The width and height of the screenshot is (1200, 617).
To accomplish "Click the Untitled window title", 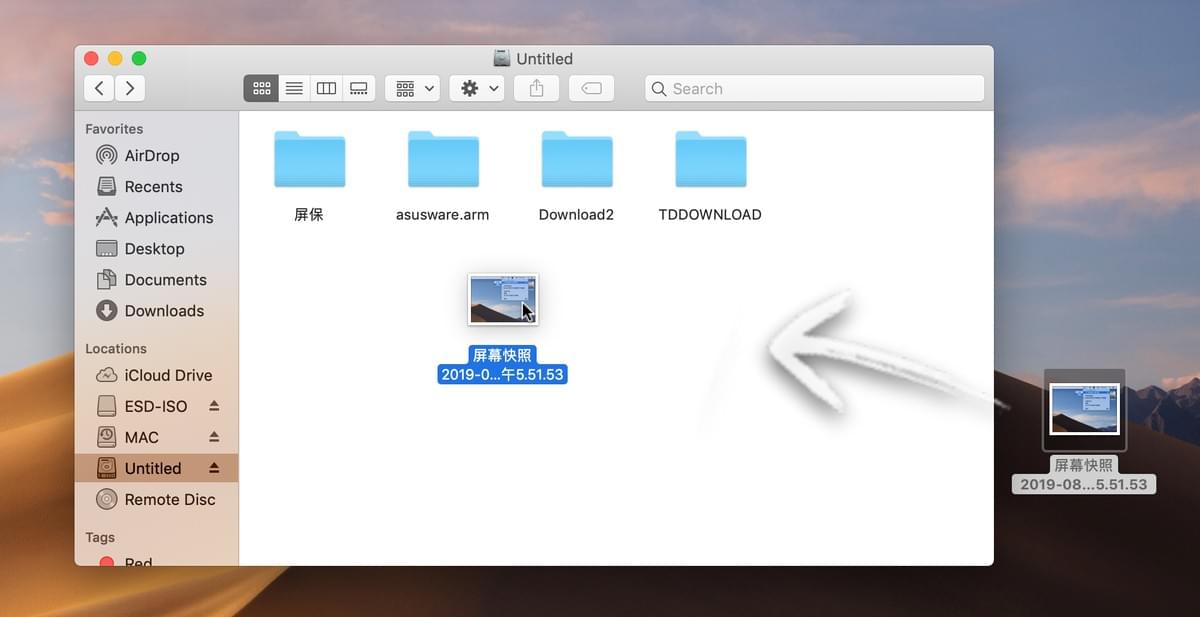I will point(545,59).
